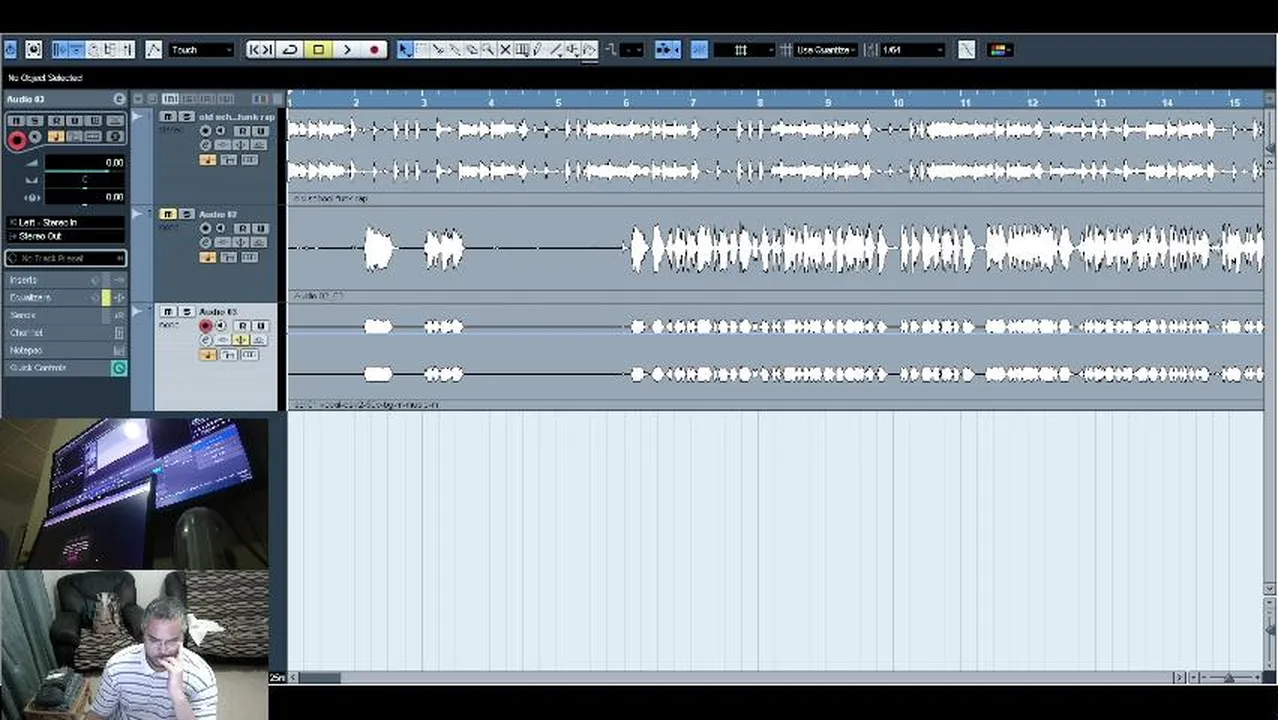This screenshot has height=720, width=1278.
Task: Click the yellow Stop transport button
Action: pos(318,49)
